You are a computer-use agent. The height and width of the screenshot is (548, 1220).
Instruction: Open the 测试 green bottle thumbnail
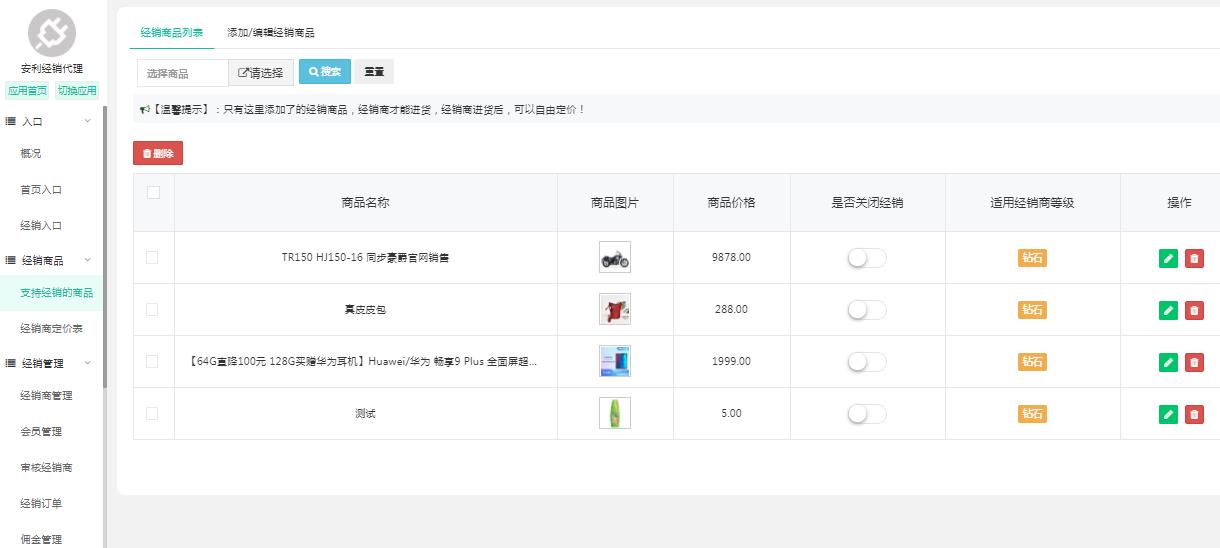click(615, 414)
